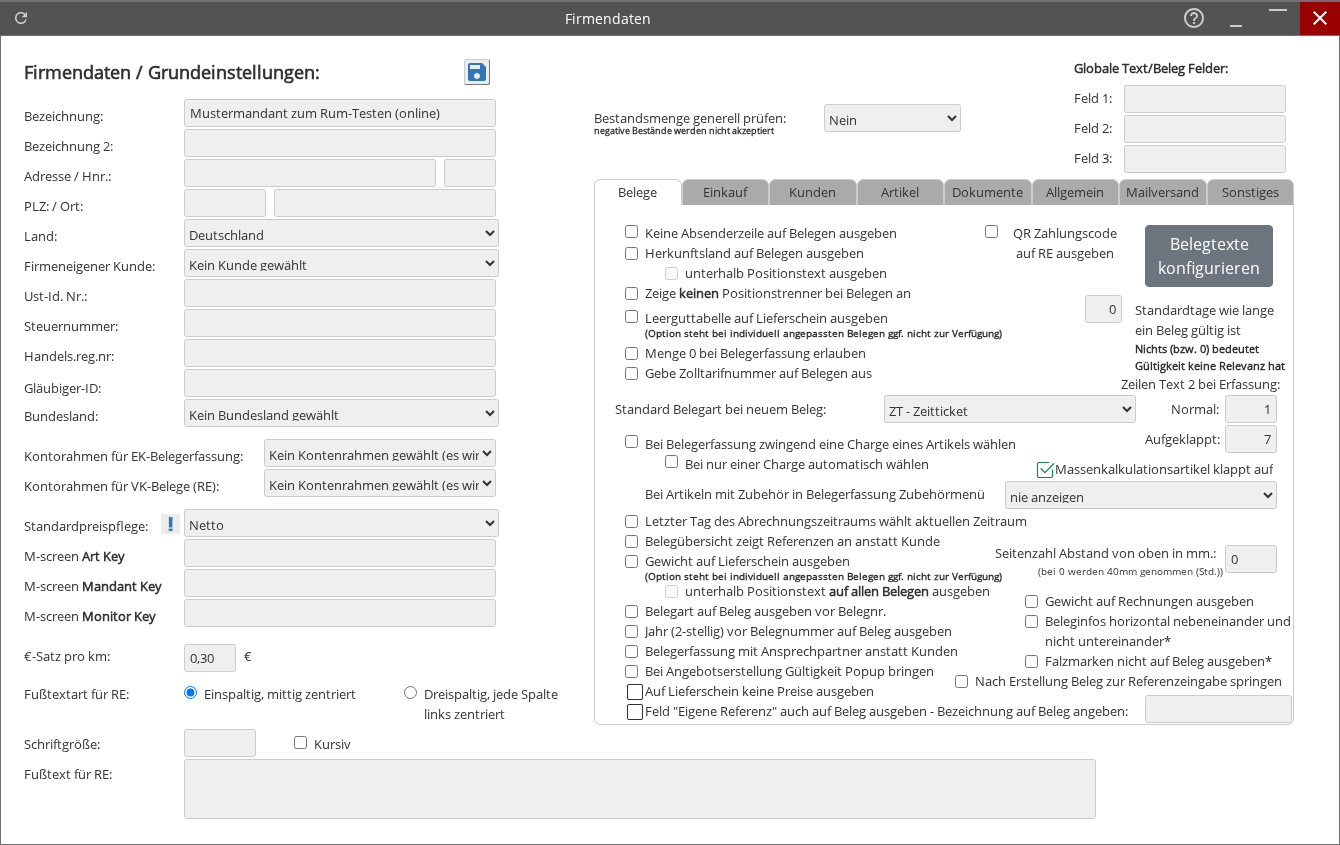Uncheck Massenkalkulationsartikel klappt auf
Screen dimensions: 1340x845
[x=1046, y=469]
